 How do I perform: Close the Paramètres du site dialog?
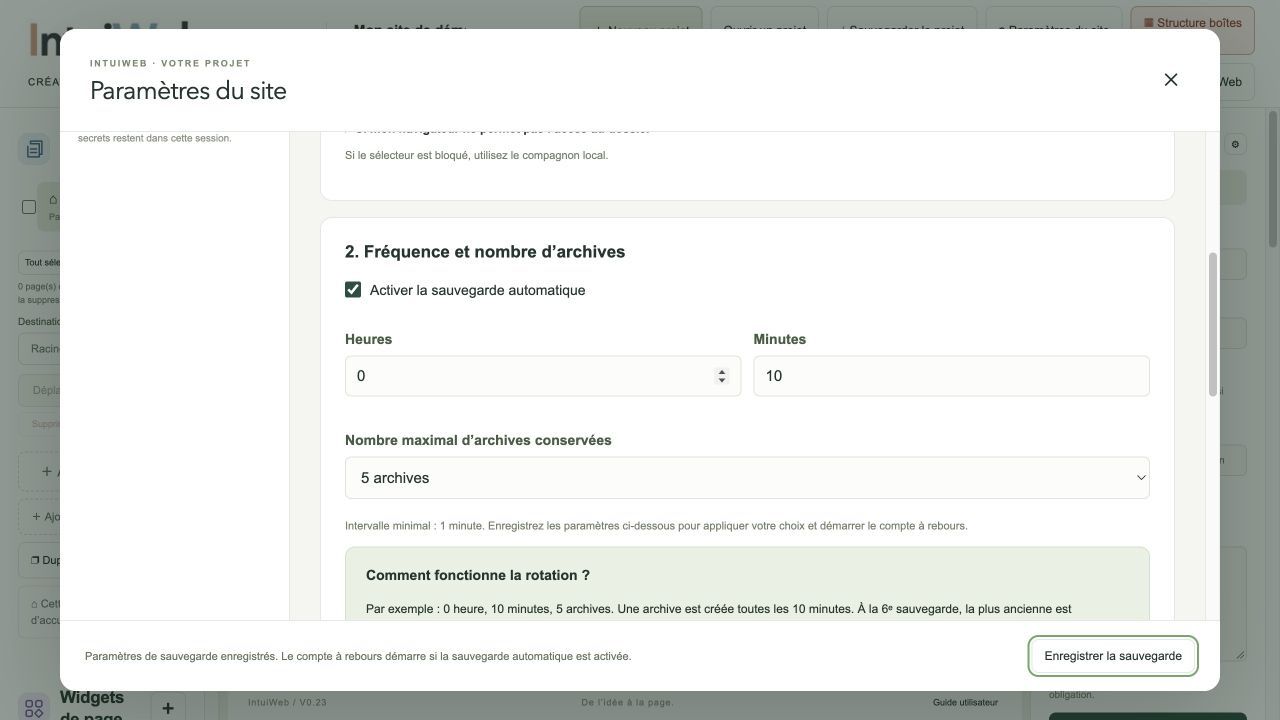click(1171, 80)
